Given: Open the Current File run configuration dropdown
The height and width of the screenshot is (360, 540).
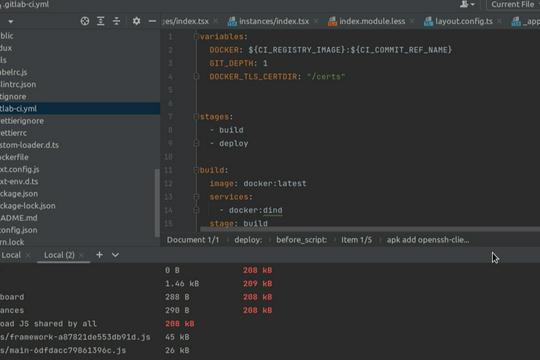Looking at the screenshot, I should [513, 4].
